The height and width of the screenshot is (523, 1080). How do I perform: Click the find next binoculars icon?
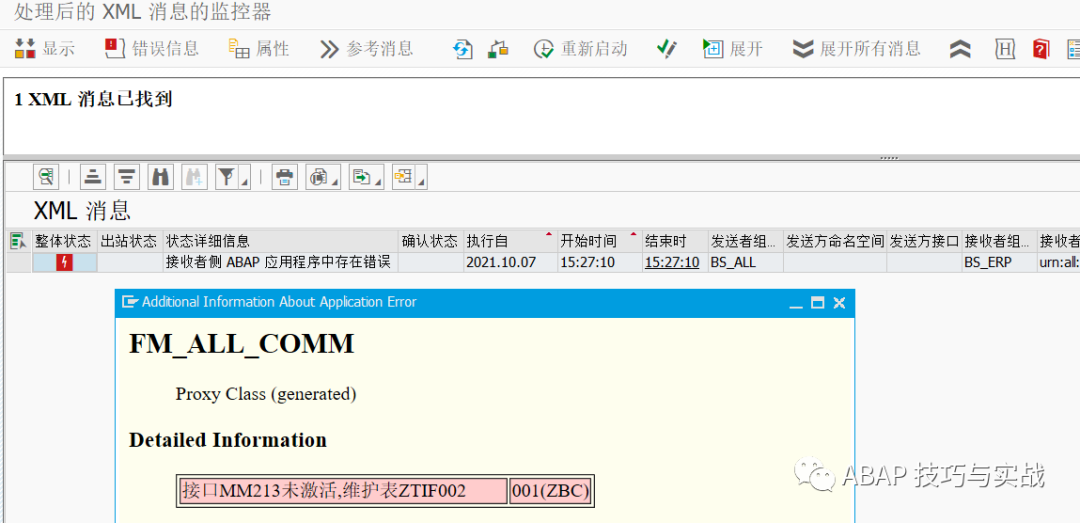click(194, 177)
